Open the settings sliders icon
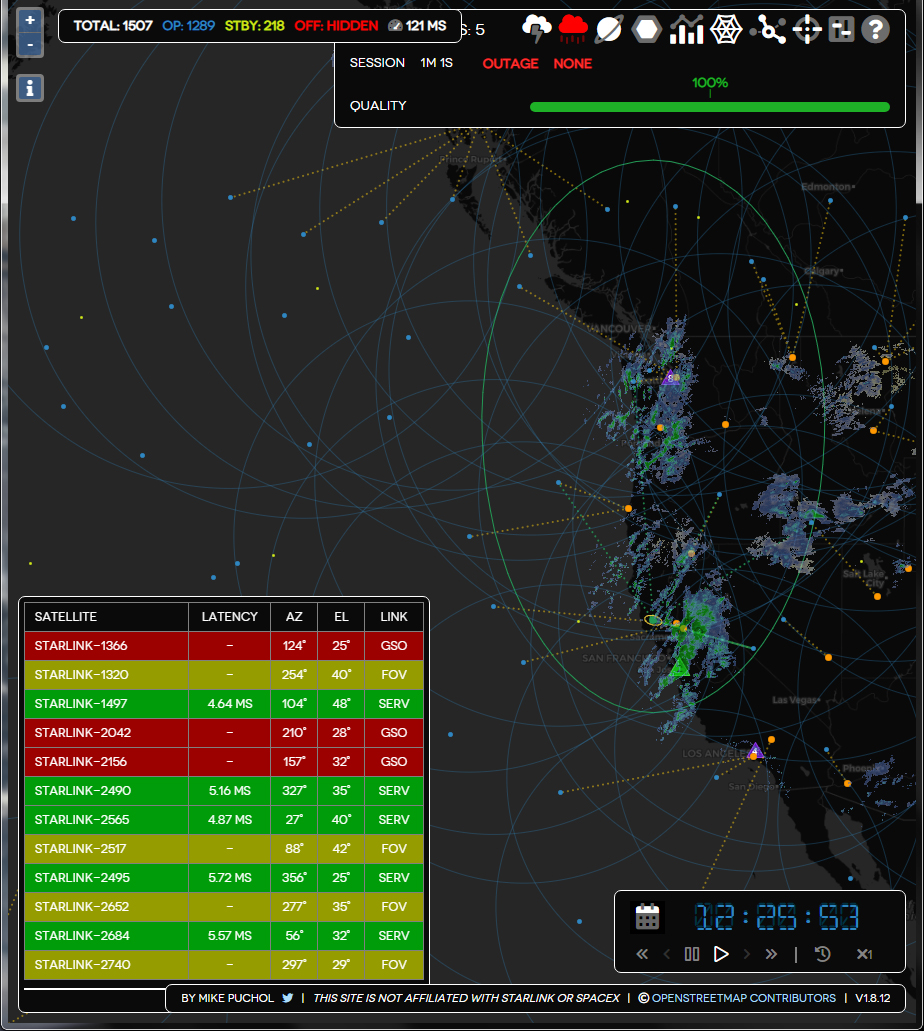Screen dimensions: 924x1031 (x=841, y=30)
